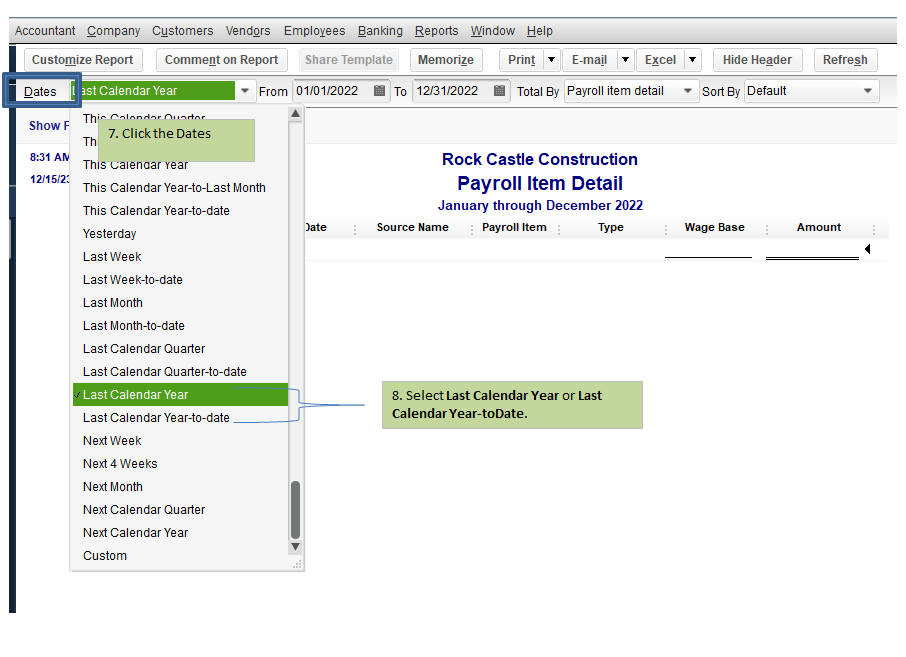Click the dates list scrollbar thumb

tap(295, 509)
